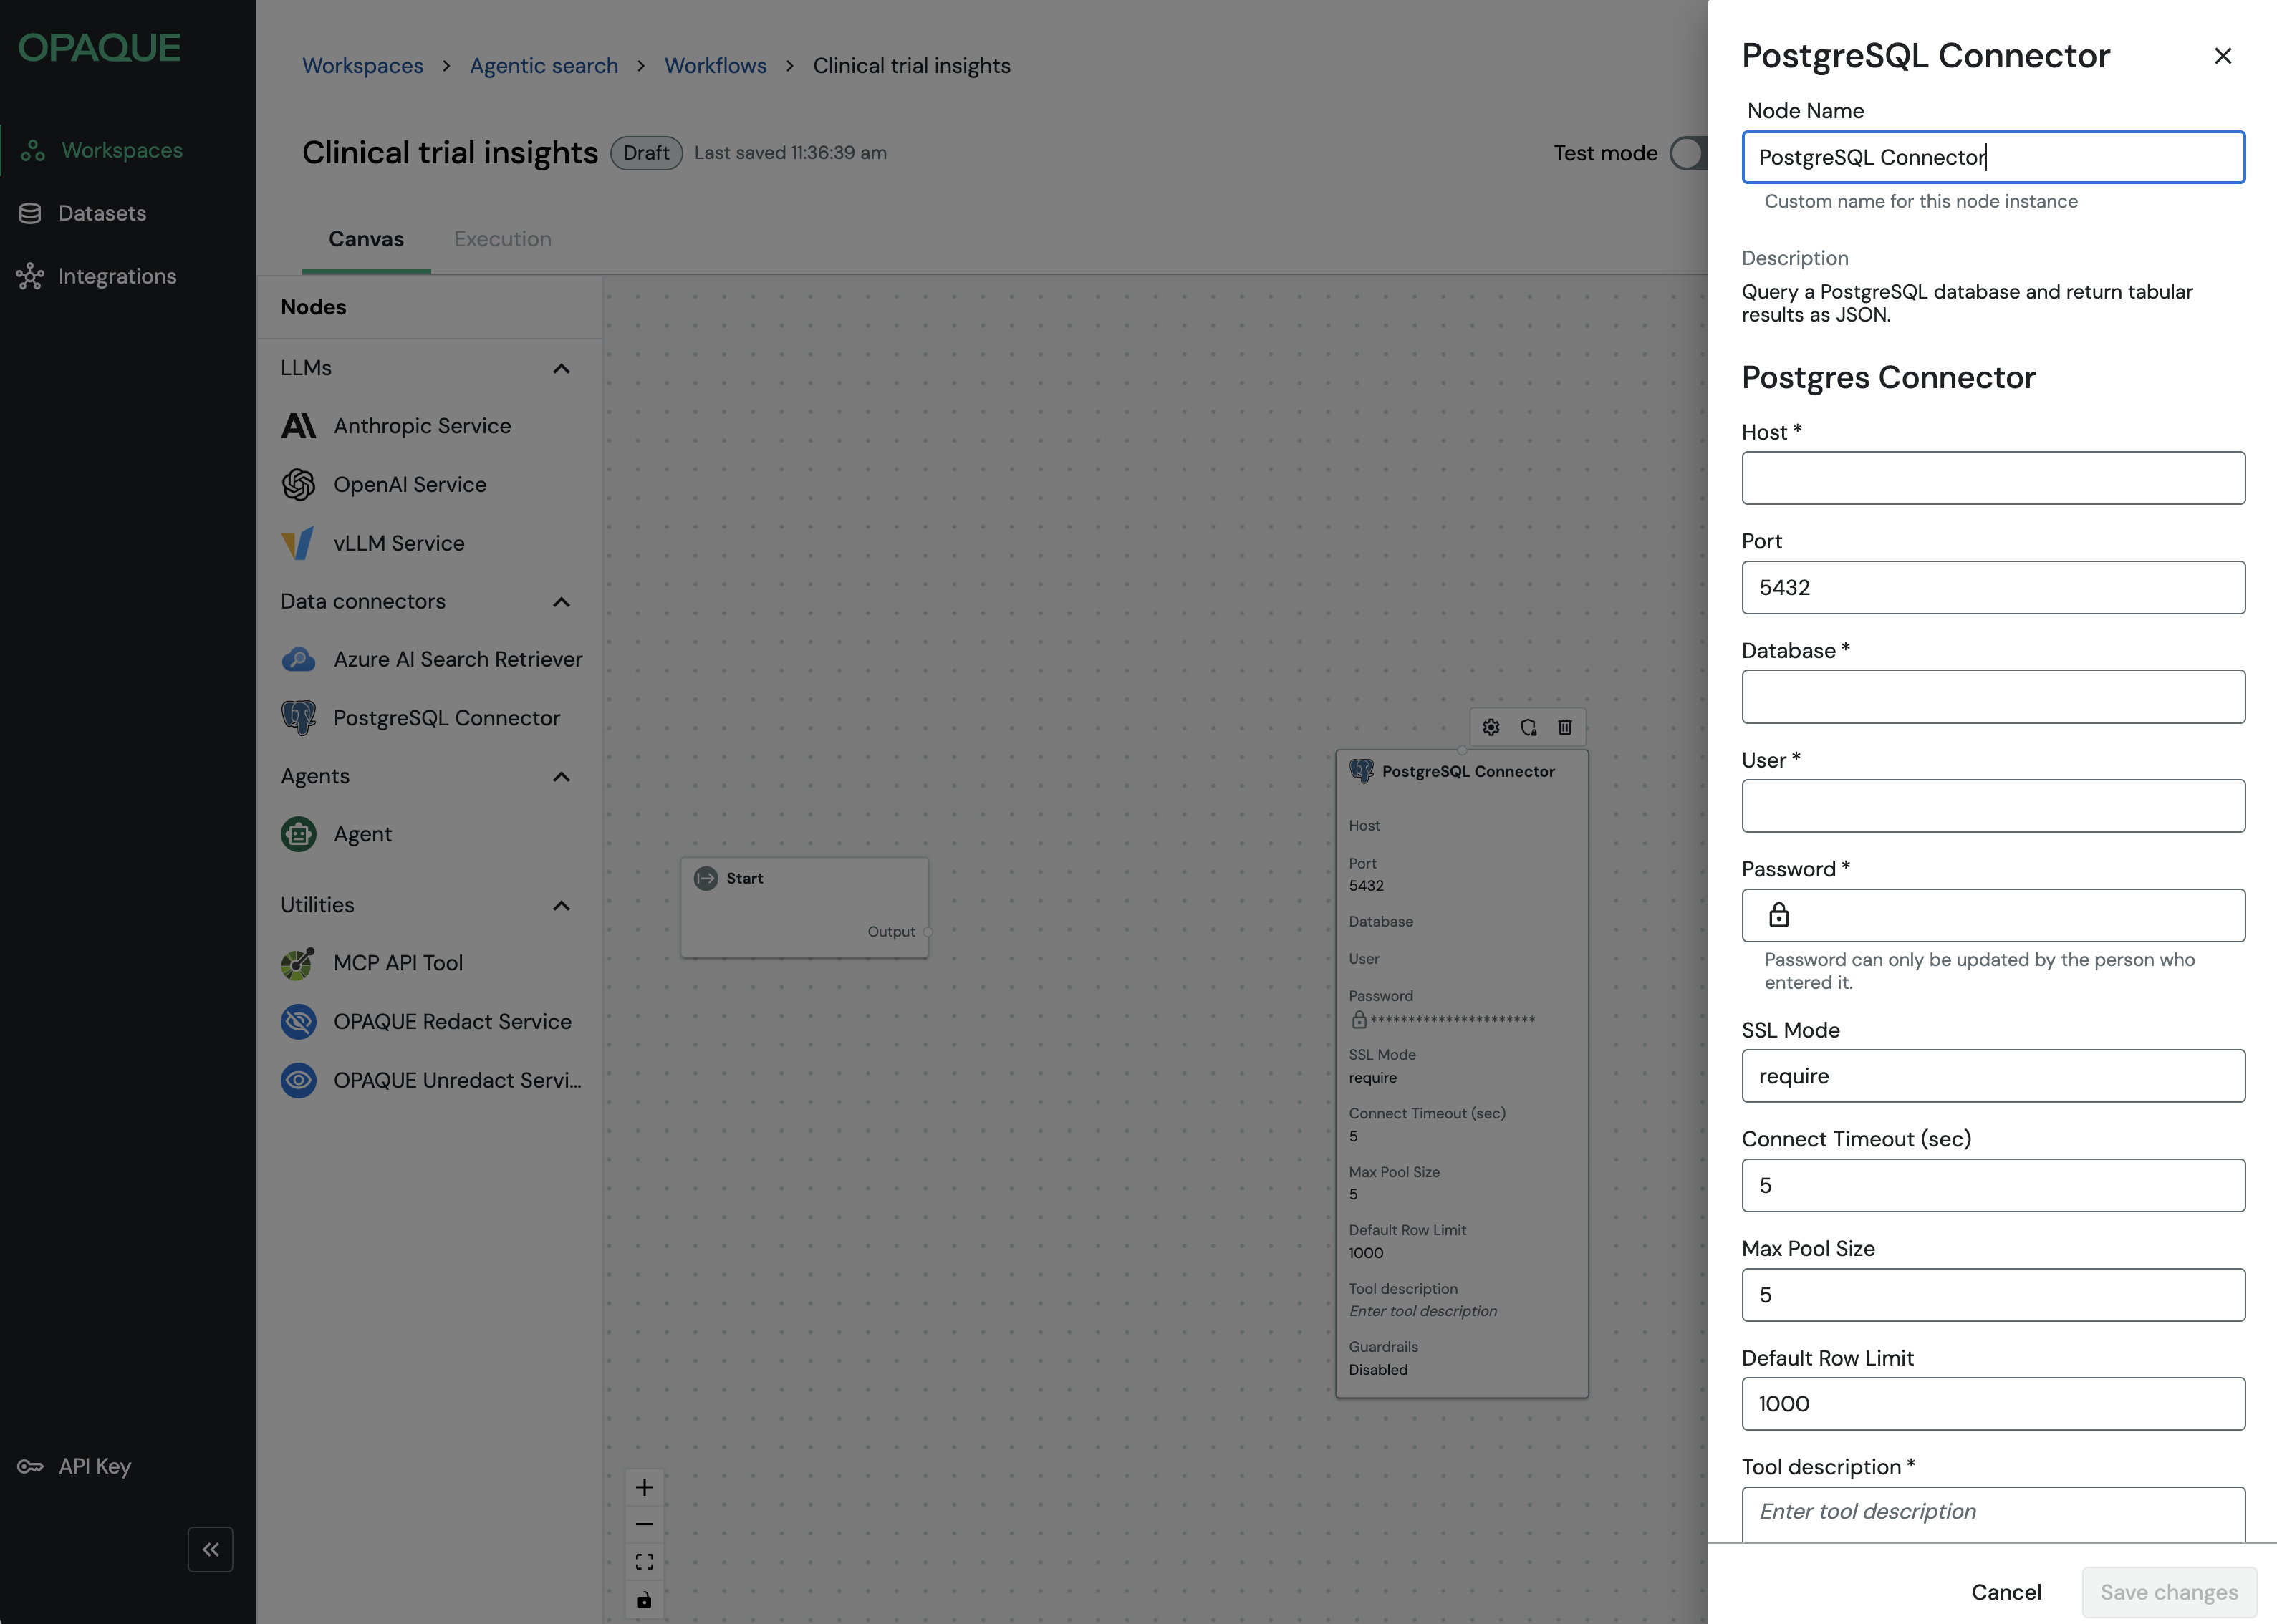Open the API Key page
Image resolution: width=2277 pixels, height=1624 pixels.
point(94,1466)
